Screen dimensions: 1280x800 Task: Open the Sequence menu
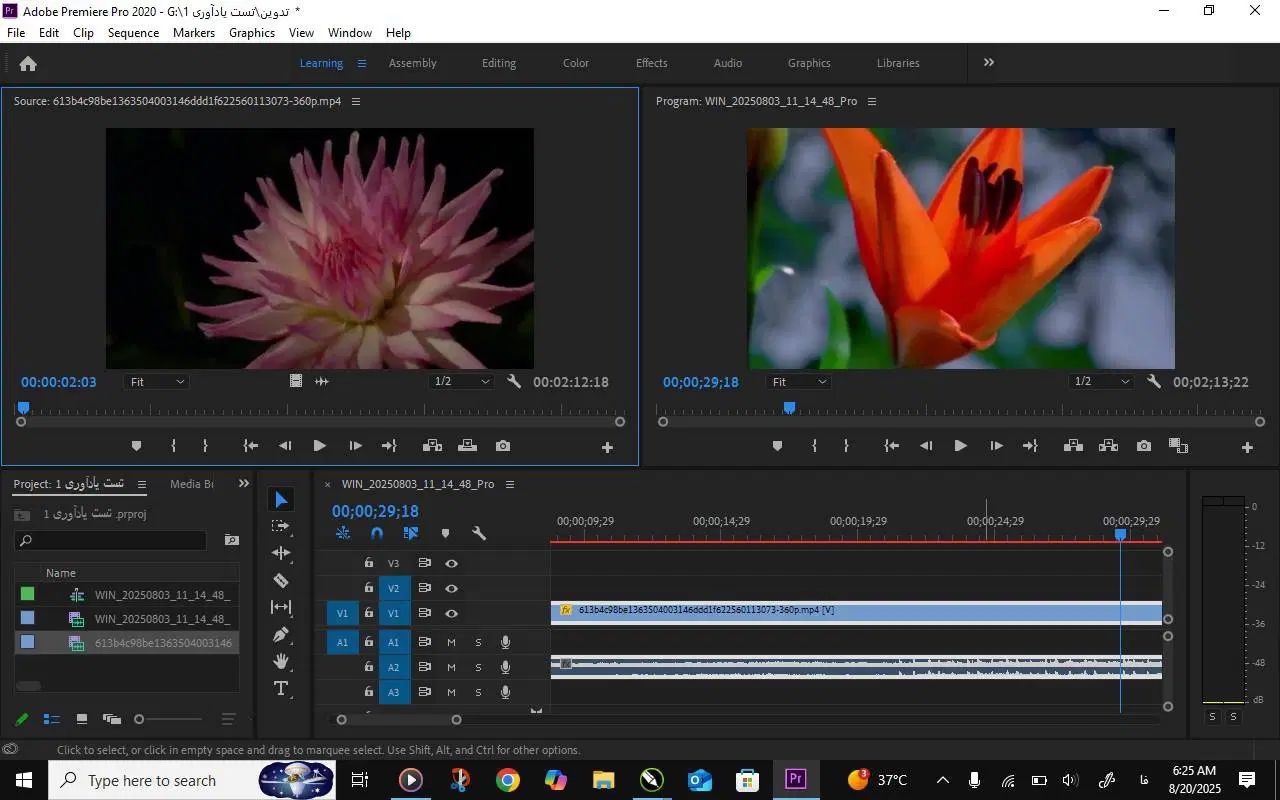[x=133, y=33]
